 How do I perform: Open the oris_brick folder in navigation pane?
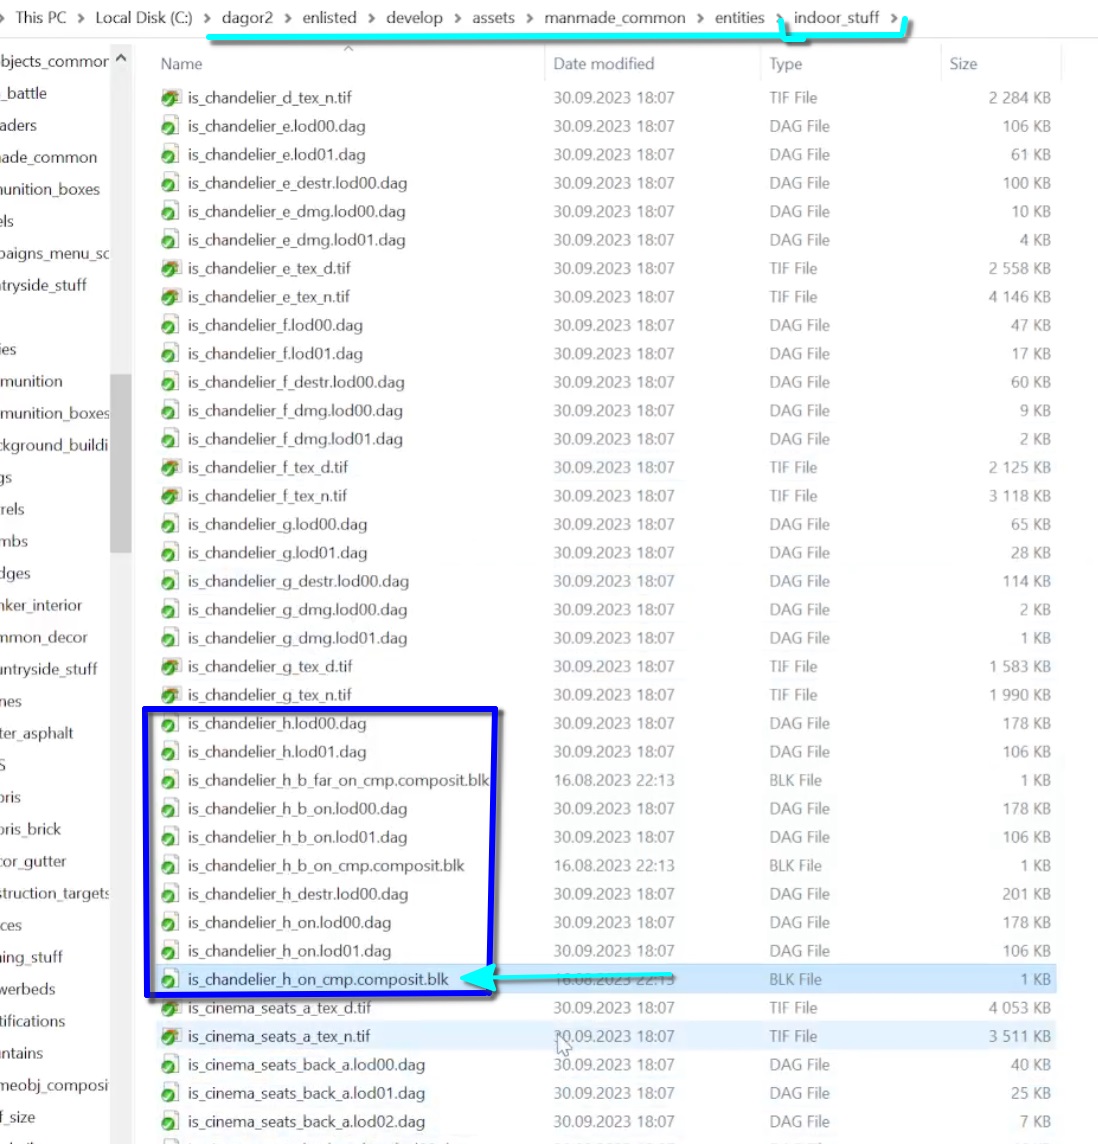31,829
